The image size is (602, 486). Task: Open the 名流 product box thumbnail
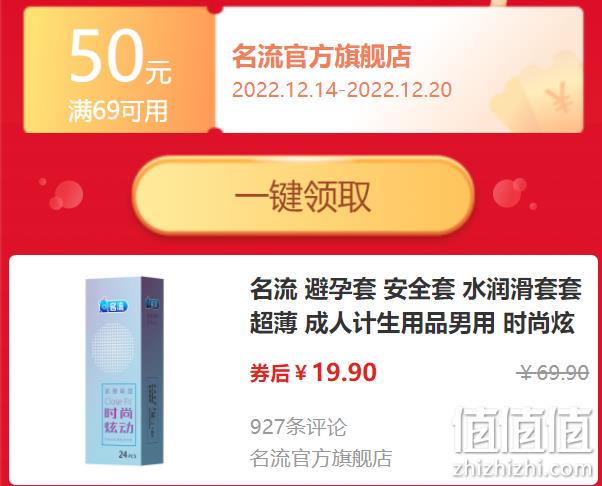tap(124, 370)
